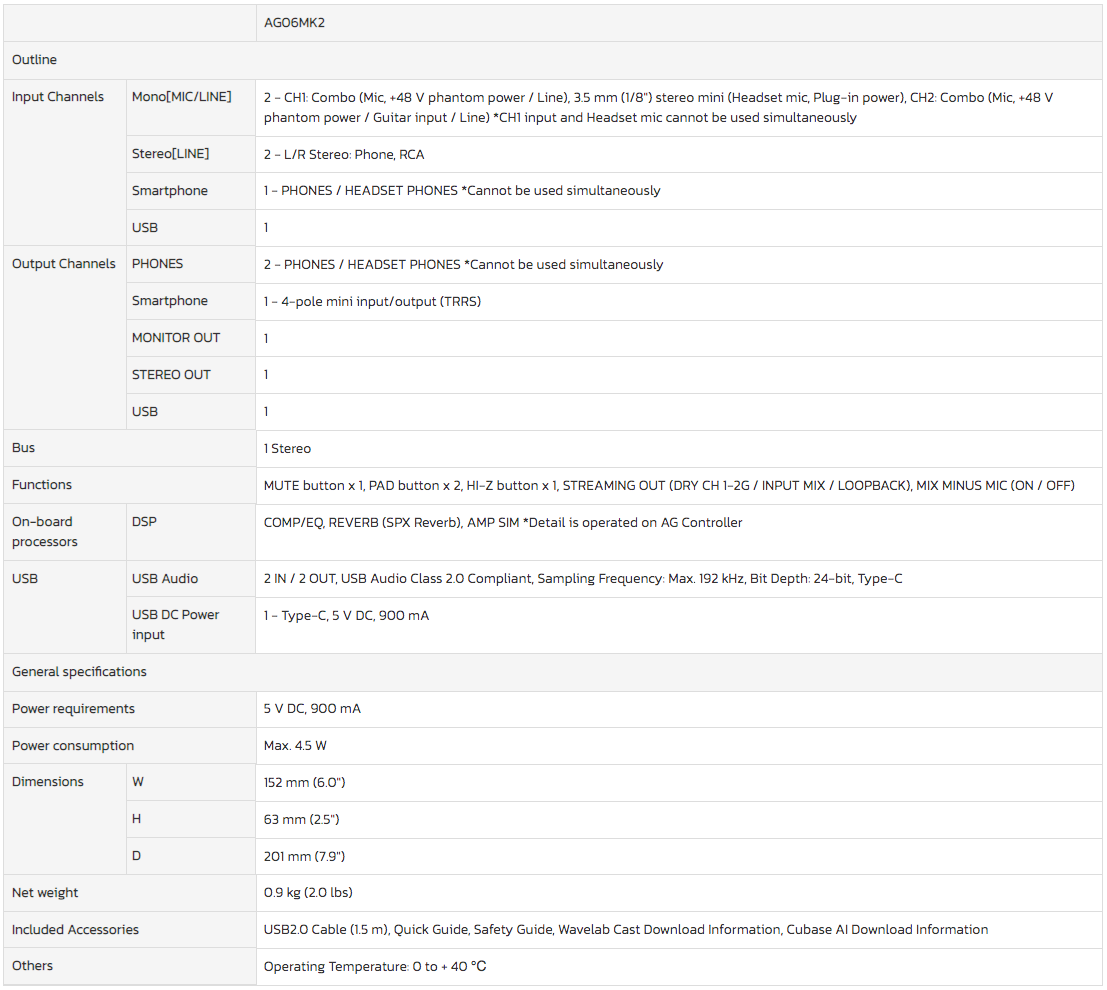The height and width of the screenshot is (990, 1107).
Task: Click the STEREO OUT label
Action: point(171,375)
